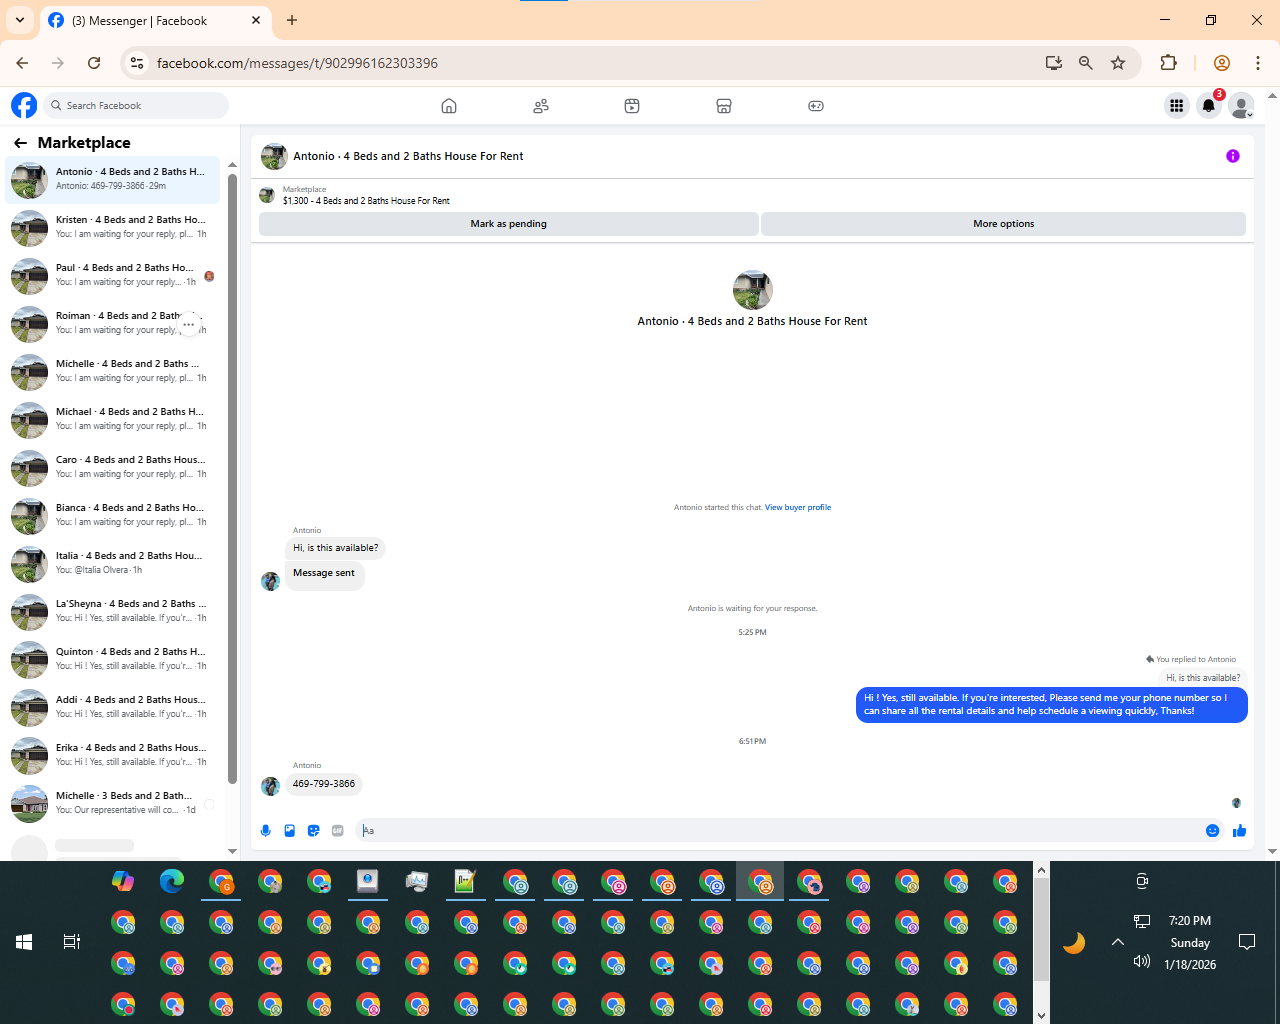Screen dimensions: 1280x1024
Task: Click the install app icon in address bar
Action: point(1054,63)
